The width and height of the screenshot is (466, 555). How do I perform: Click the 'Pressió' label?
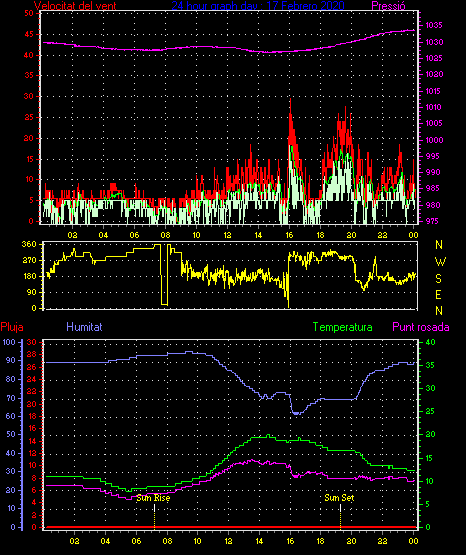coord(388,6)
